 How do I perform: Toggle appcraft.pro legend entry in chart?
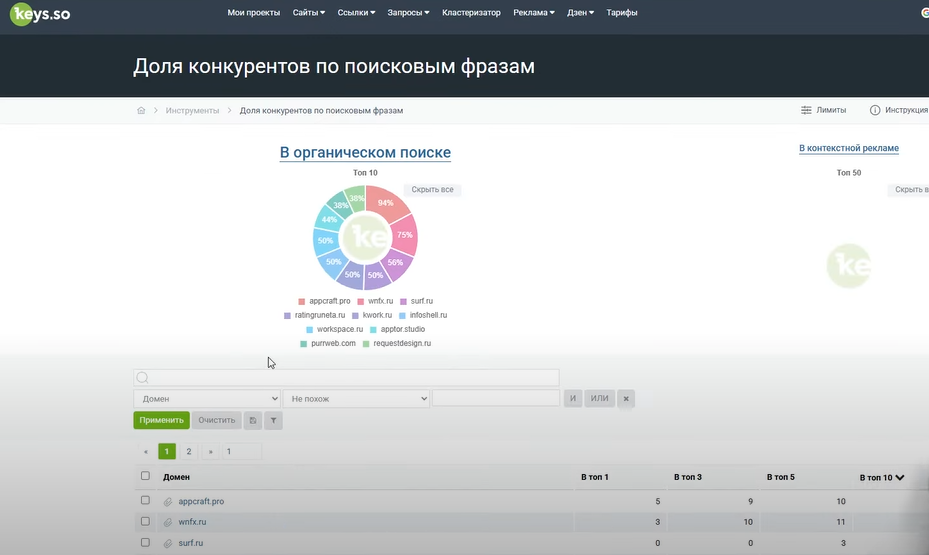pyautogui.click(x=324, y=301)
